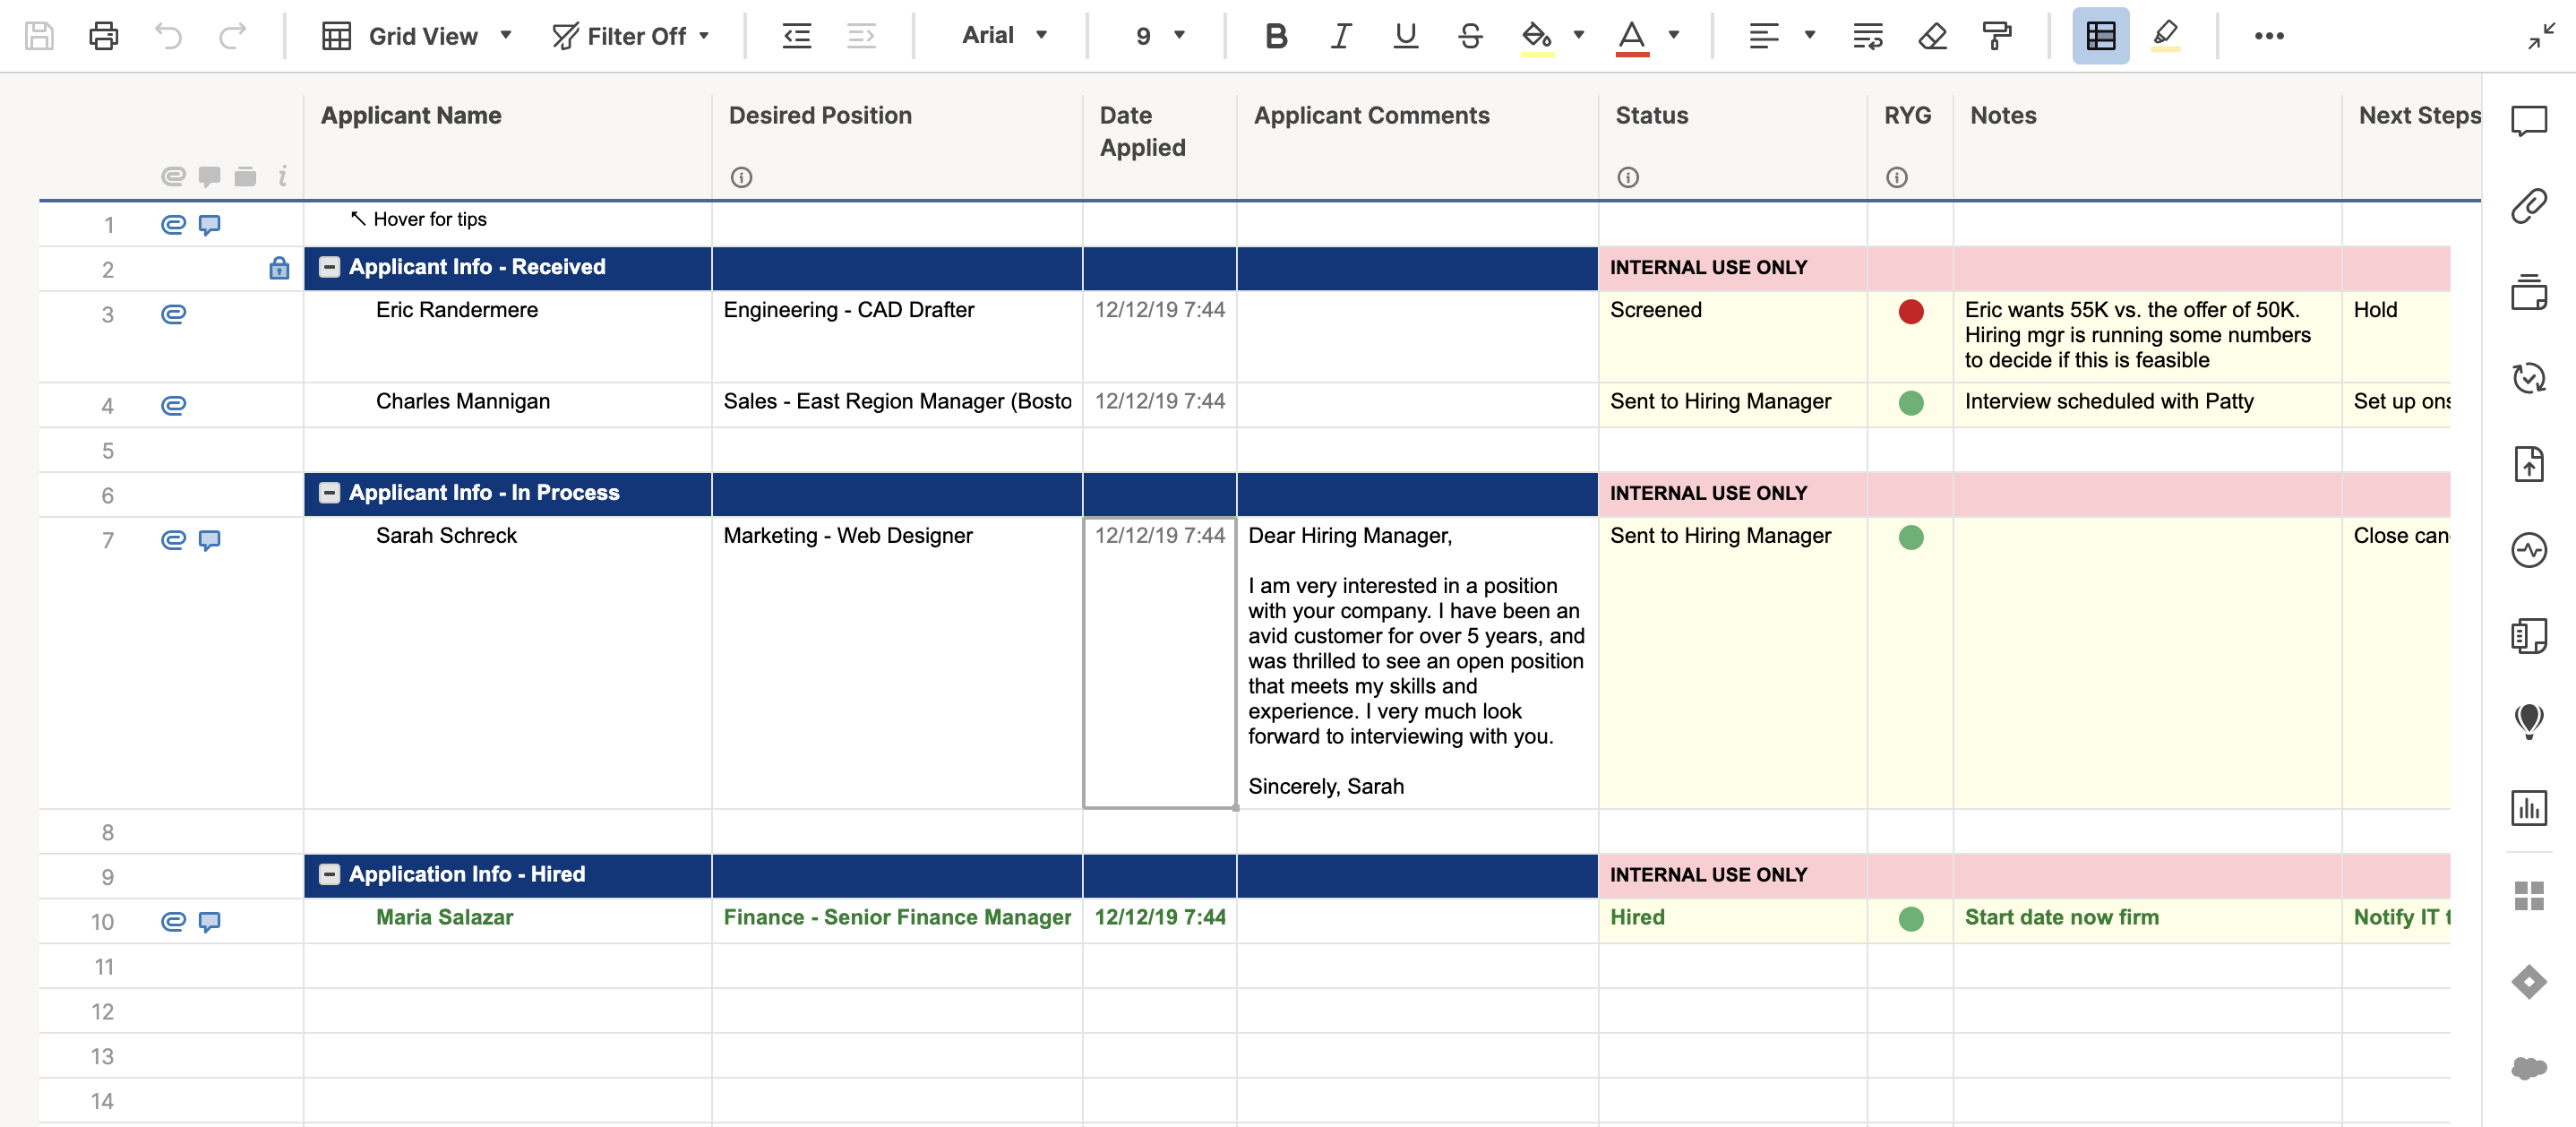Toggle conditional formatting grid button

pos(2101,36)
